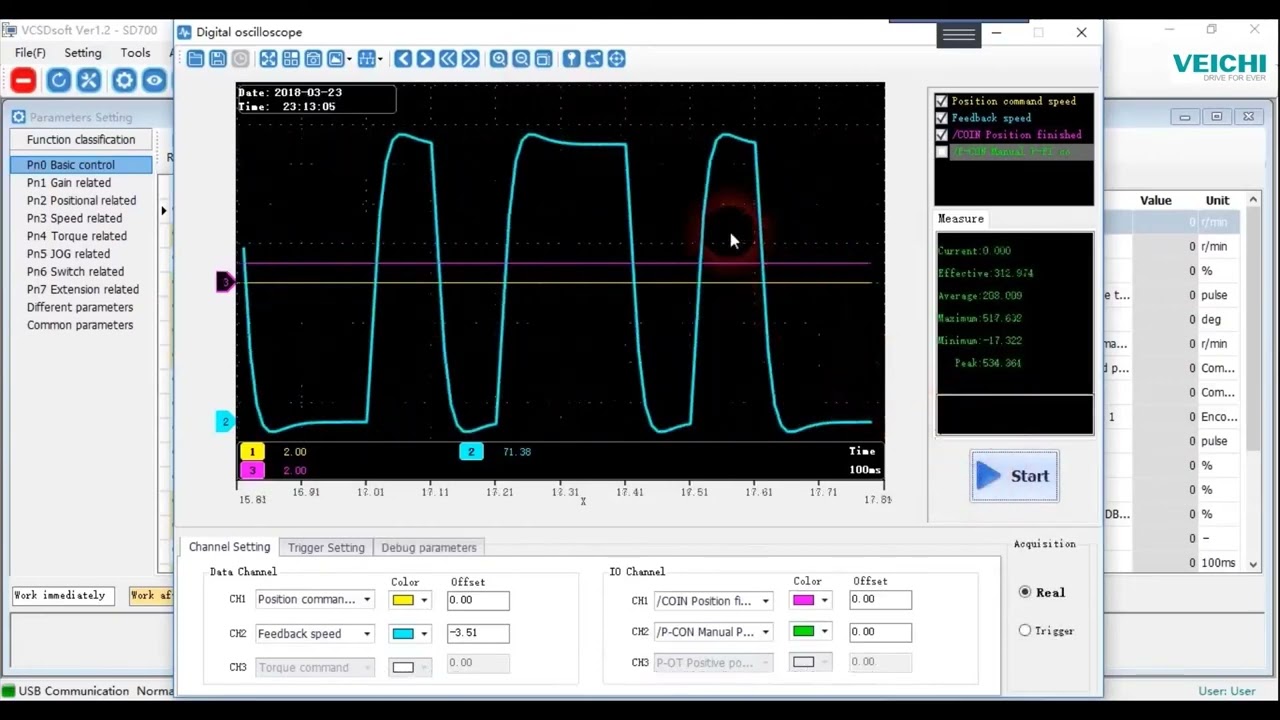Screen dimensions: 1280x720
Task: Open the Setting menu
Action: pos(83,53)
